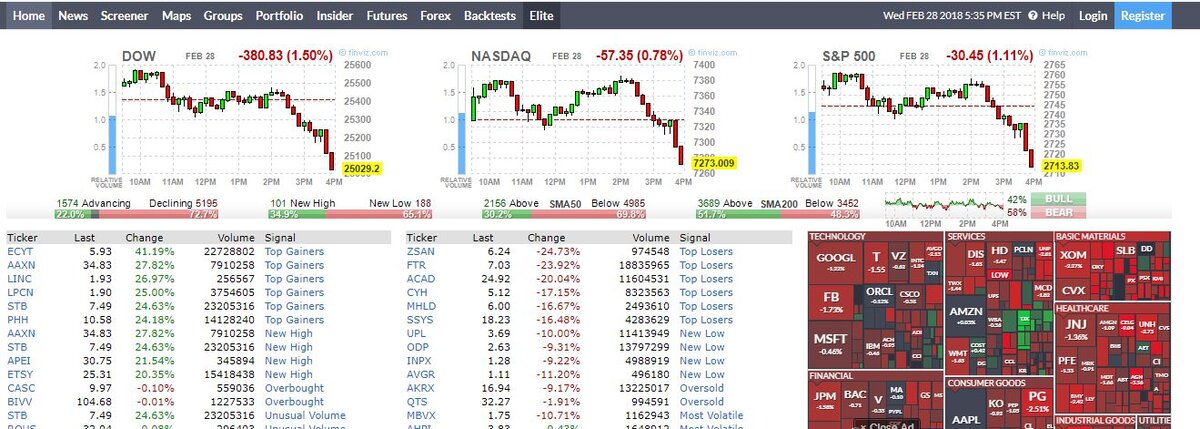
Task: Open the Insider menu item
Action: (335, 16)
